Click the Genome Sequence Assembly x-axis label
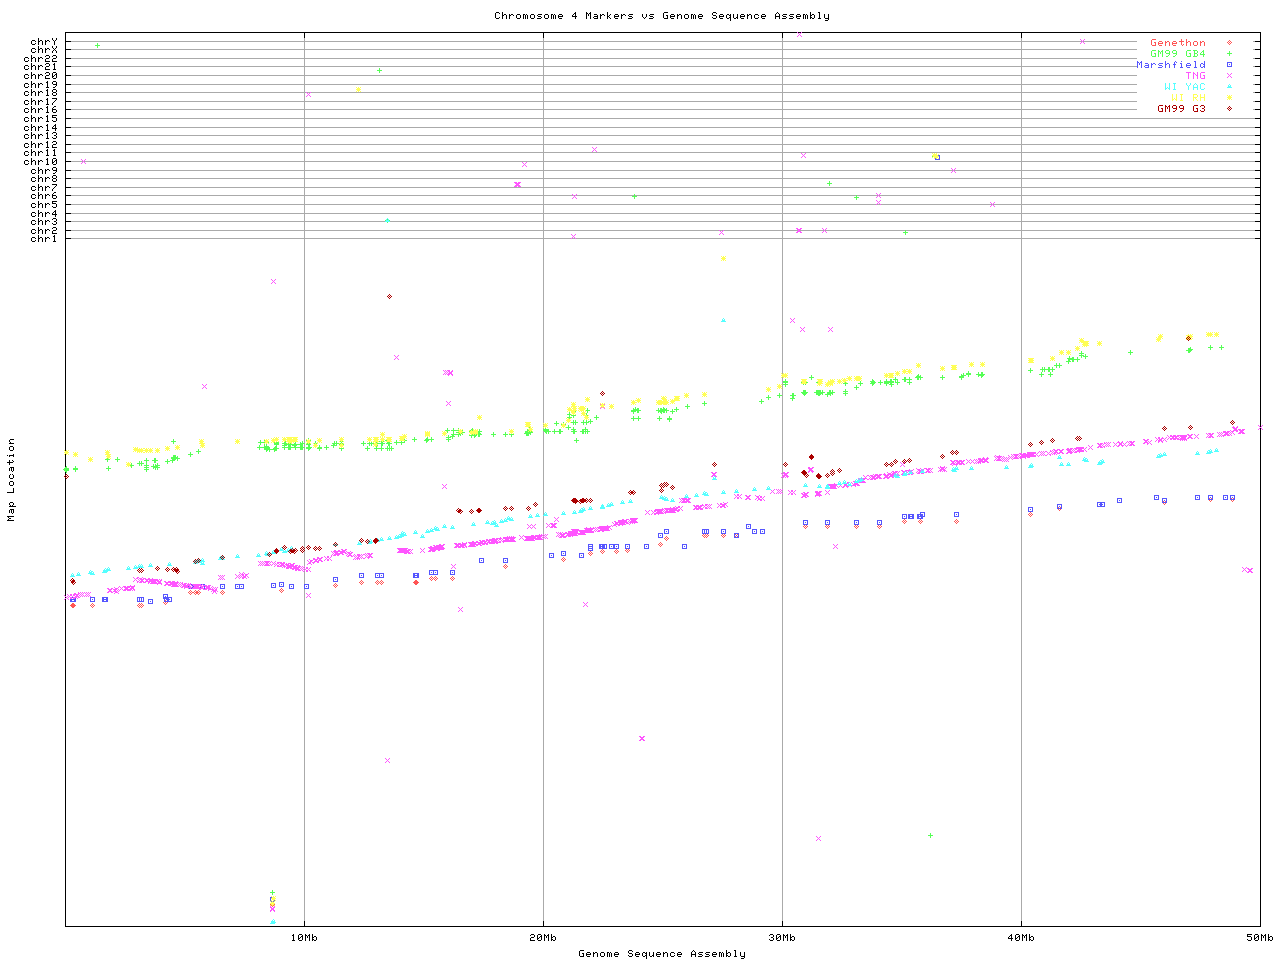This screenshot has width=1280, height=960. tap(661, 954)
